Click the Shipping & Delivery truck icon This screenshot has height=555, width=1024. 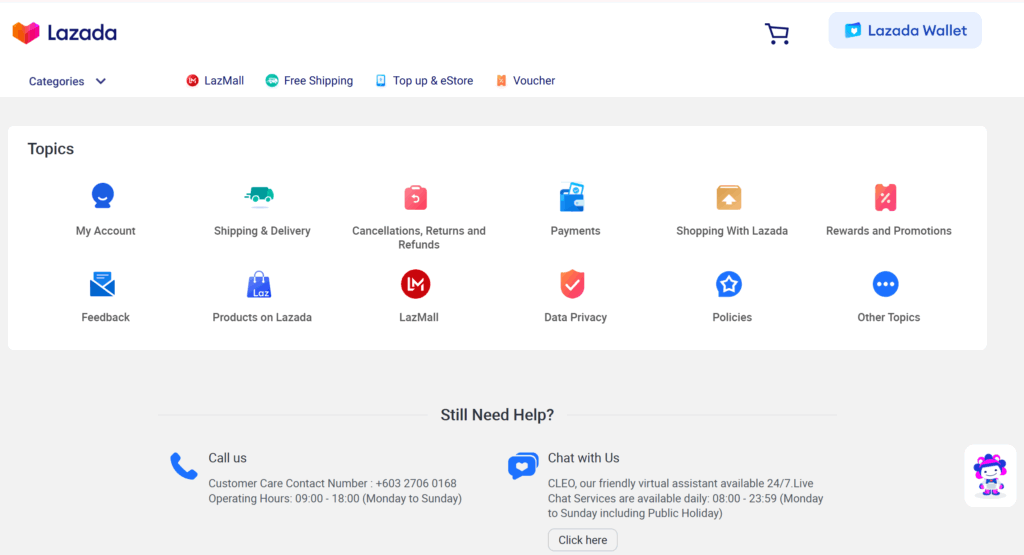point(259,196)
